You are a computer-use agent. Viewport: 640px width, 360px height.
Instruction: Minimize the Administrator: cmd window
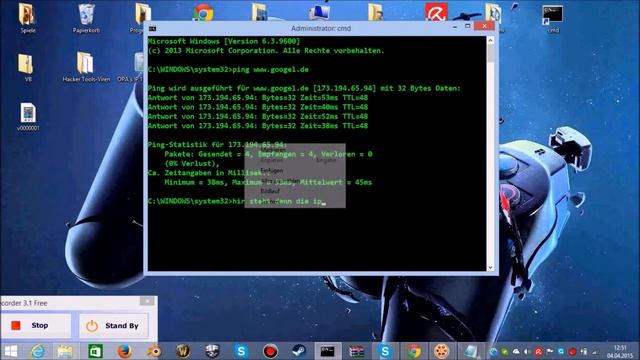(x=455, y=27)
